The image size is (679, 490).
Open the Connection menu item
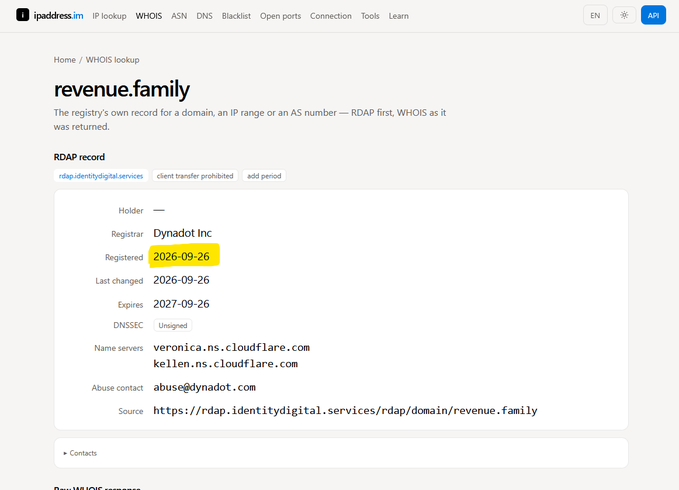point(330,16)
